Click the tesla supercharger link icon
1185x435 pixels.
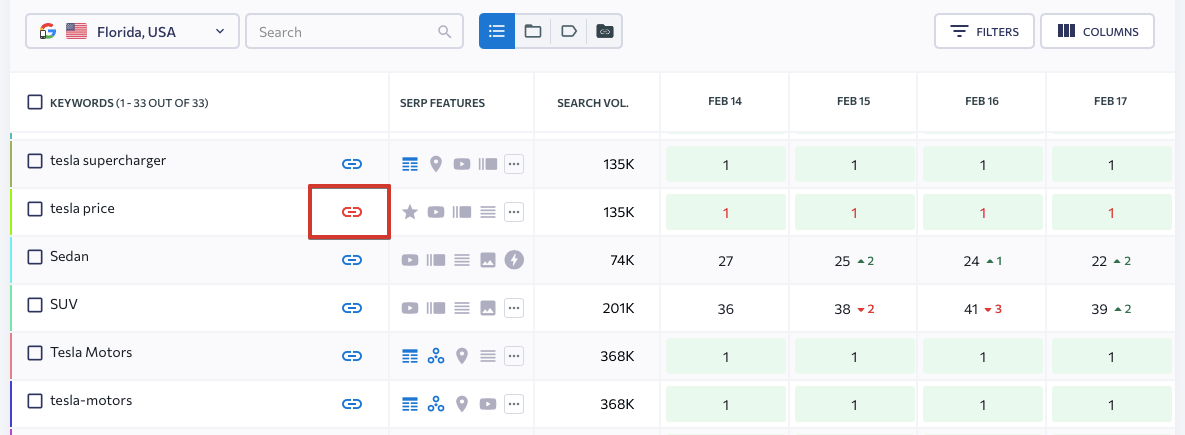[x=352, y=164]
